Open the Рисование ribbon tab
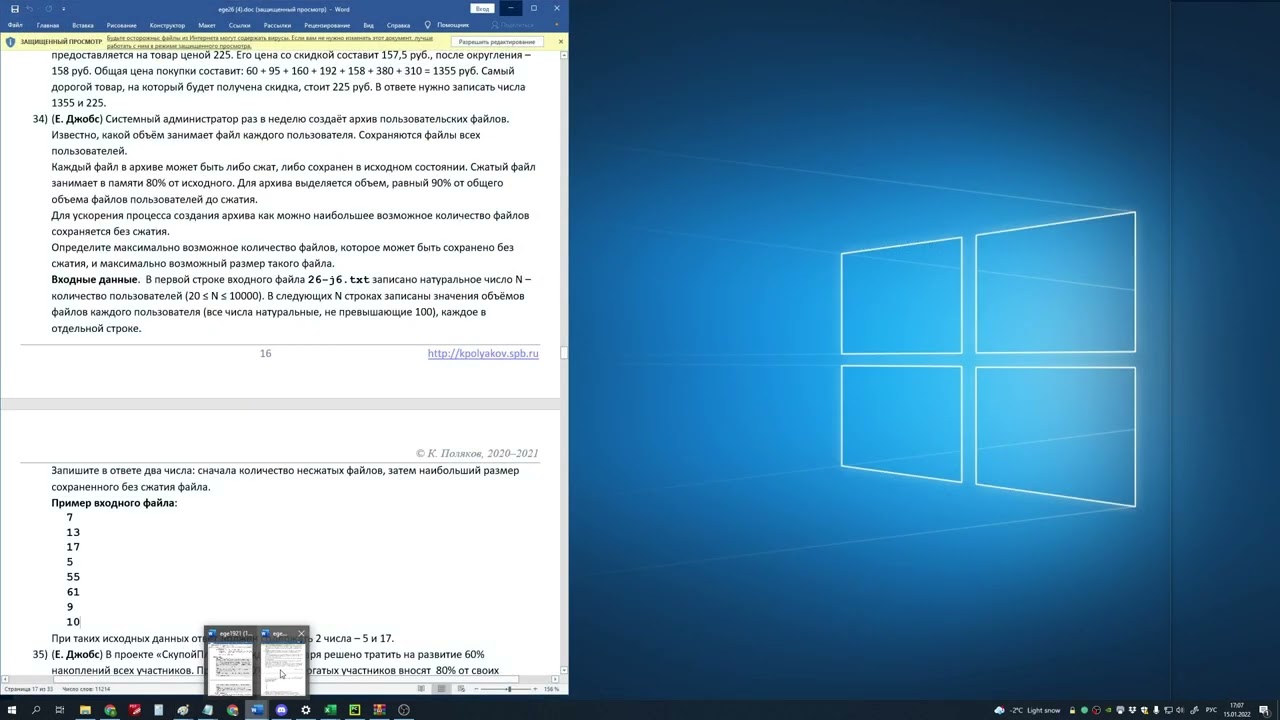This screenshot has height=720, width=1280. pos(122,25)
